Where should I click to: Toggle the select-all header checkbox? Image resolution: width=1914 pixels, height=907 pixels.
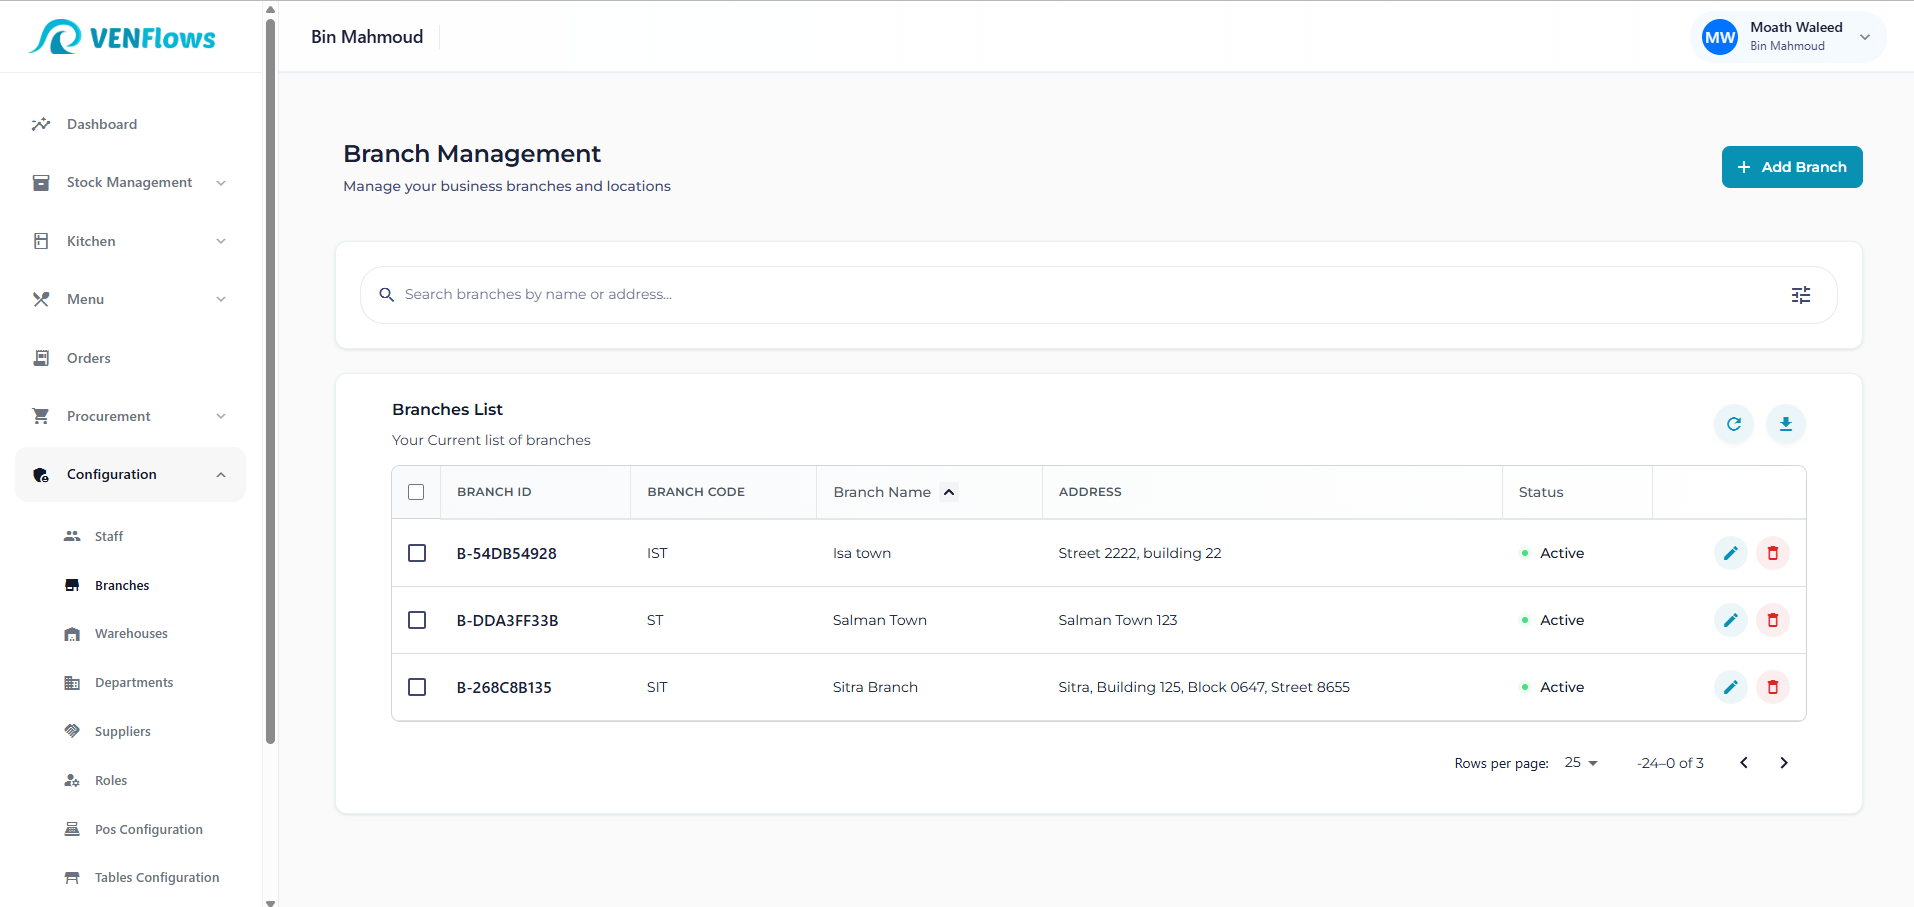coord(416,492)
